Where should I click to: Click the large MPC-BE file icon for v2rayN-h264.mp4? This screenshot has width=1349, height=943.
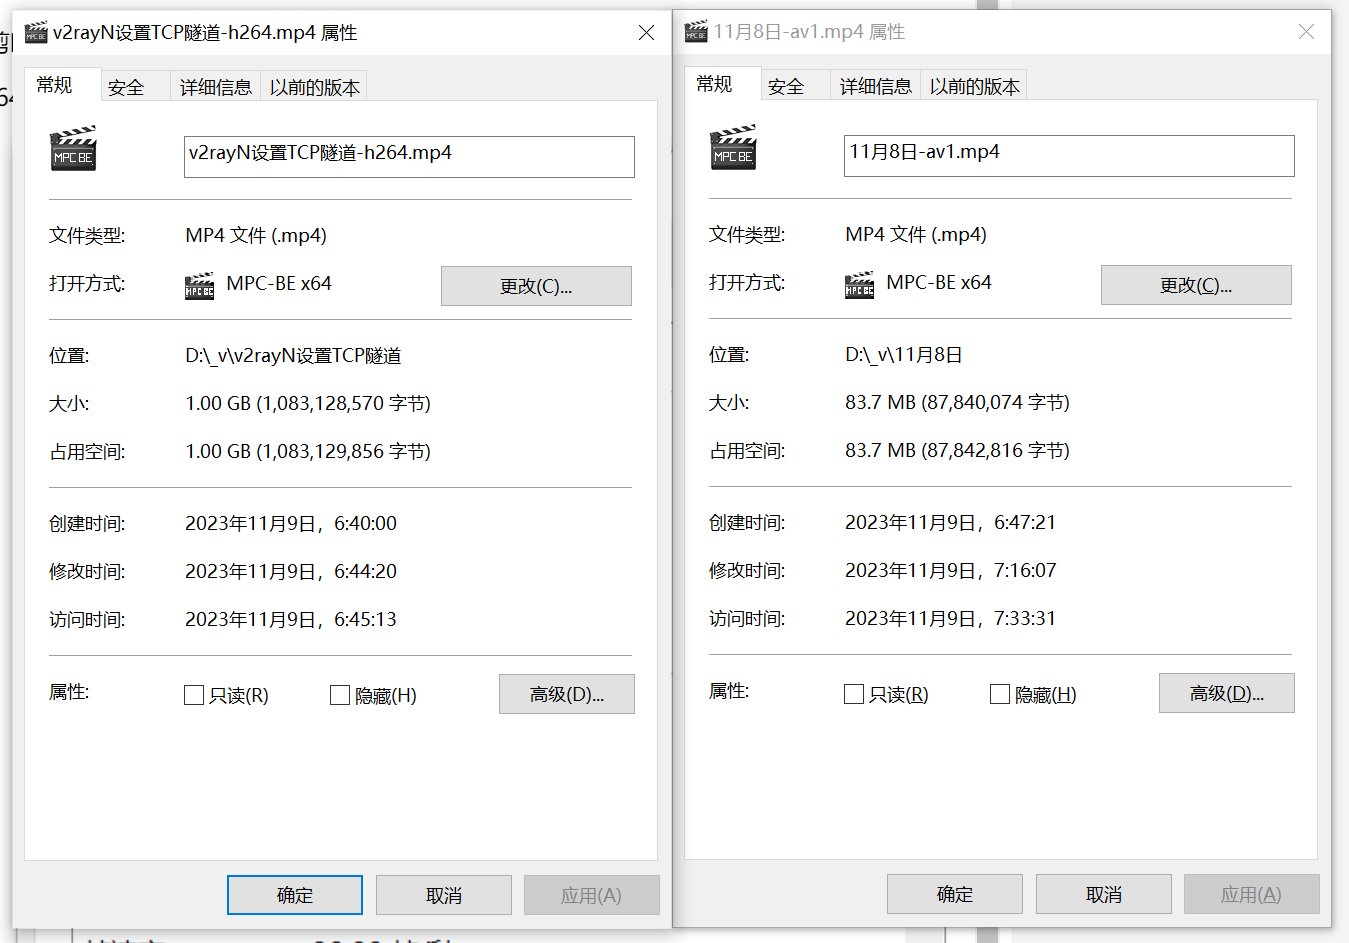point(73,148)
